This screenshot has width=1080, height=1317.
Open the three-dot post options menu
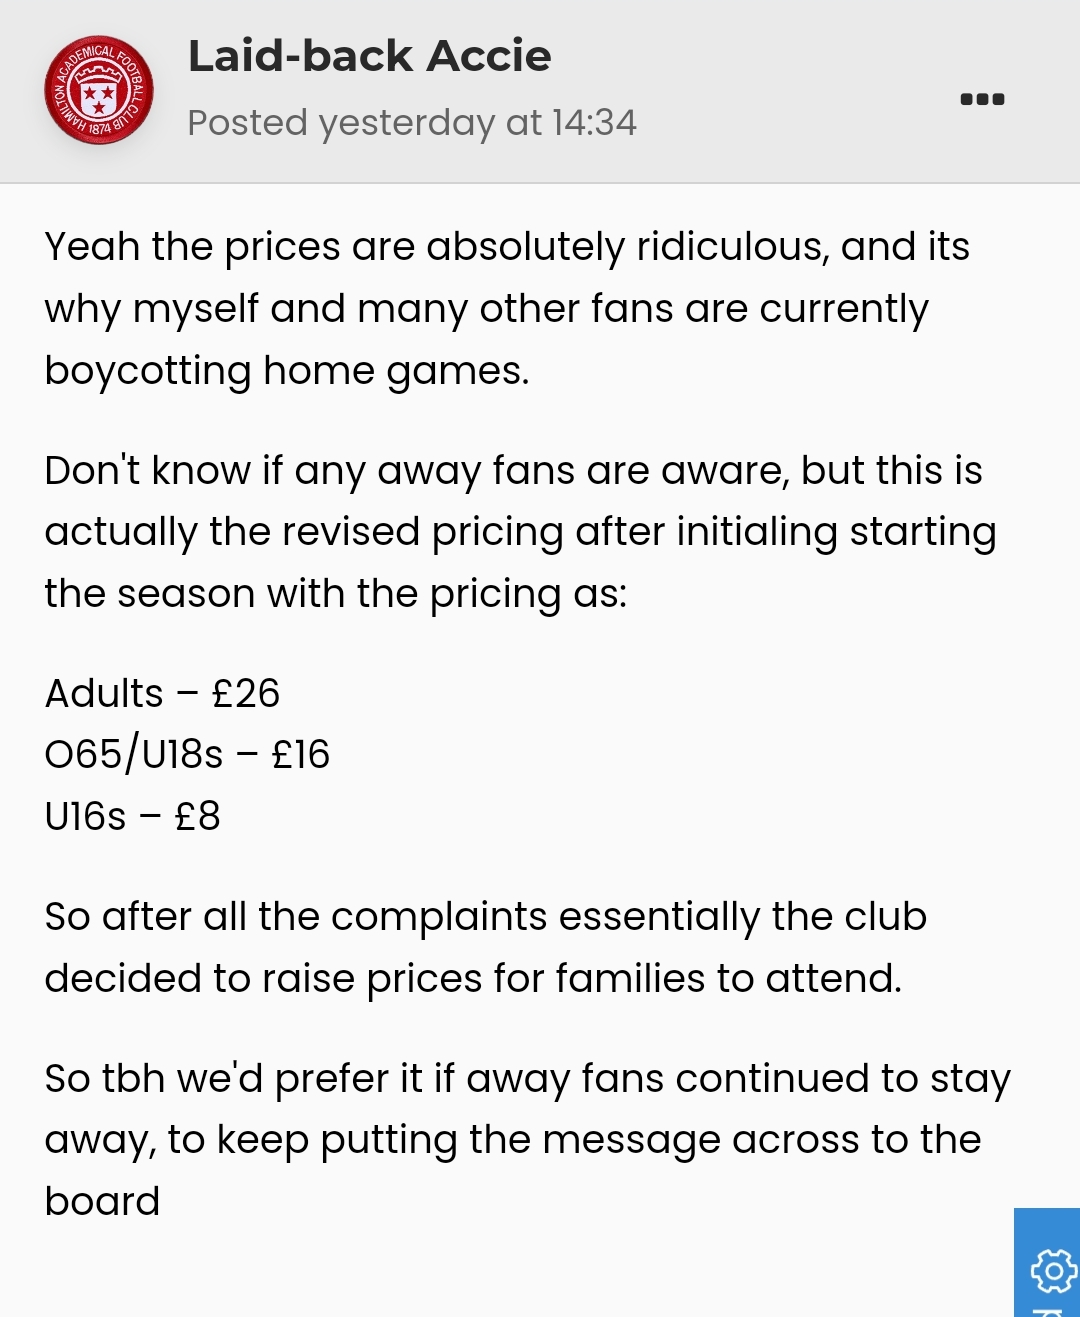(x=982, y=99)
